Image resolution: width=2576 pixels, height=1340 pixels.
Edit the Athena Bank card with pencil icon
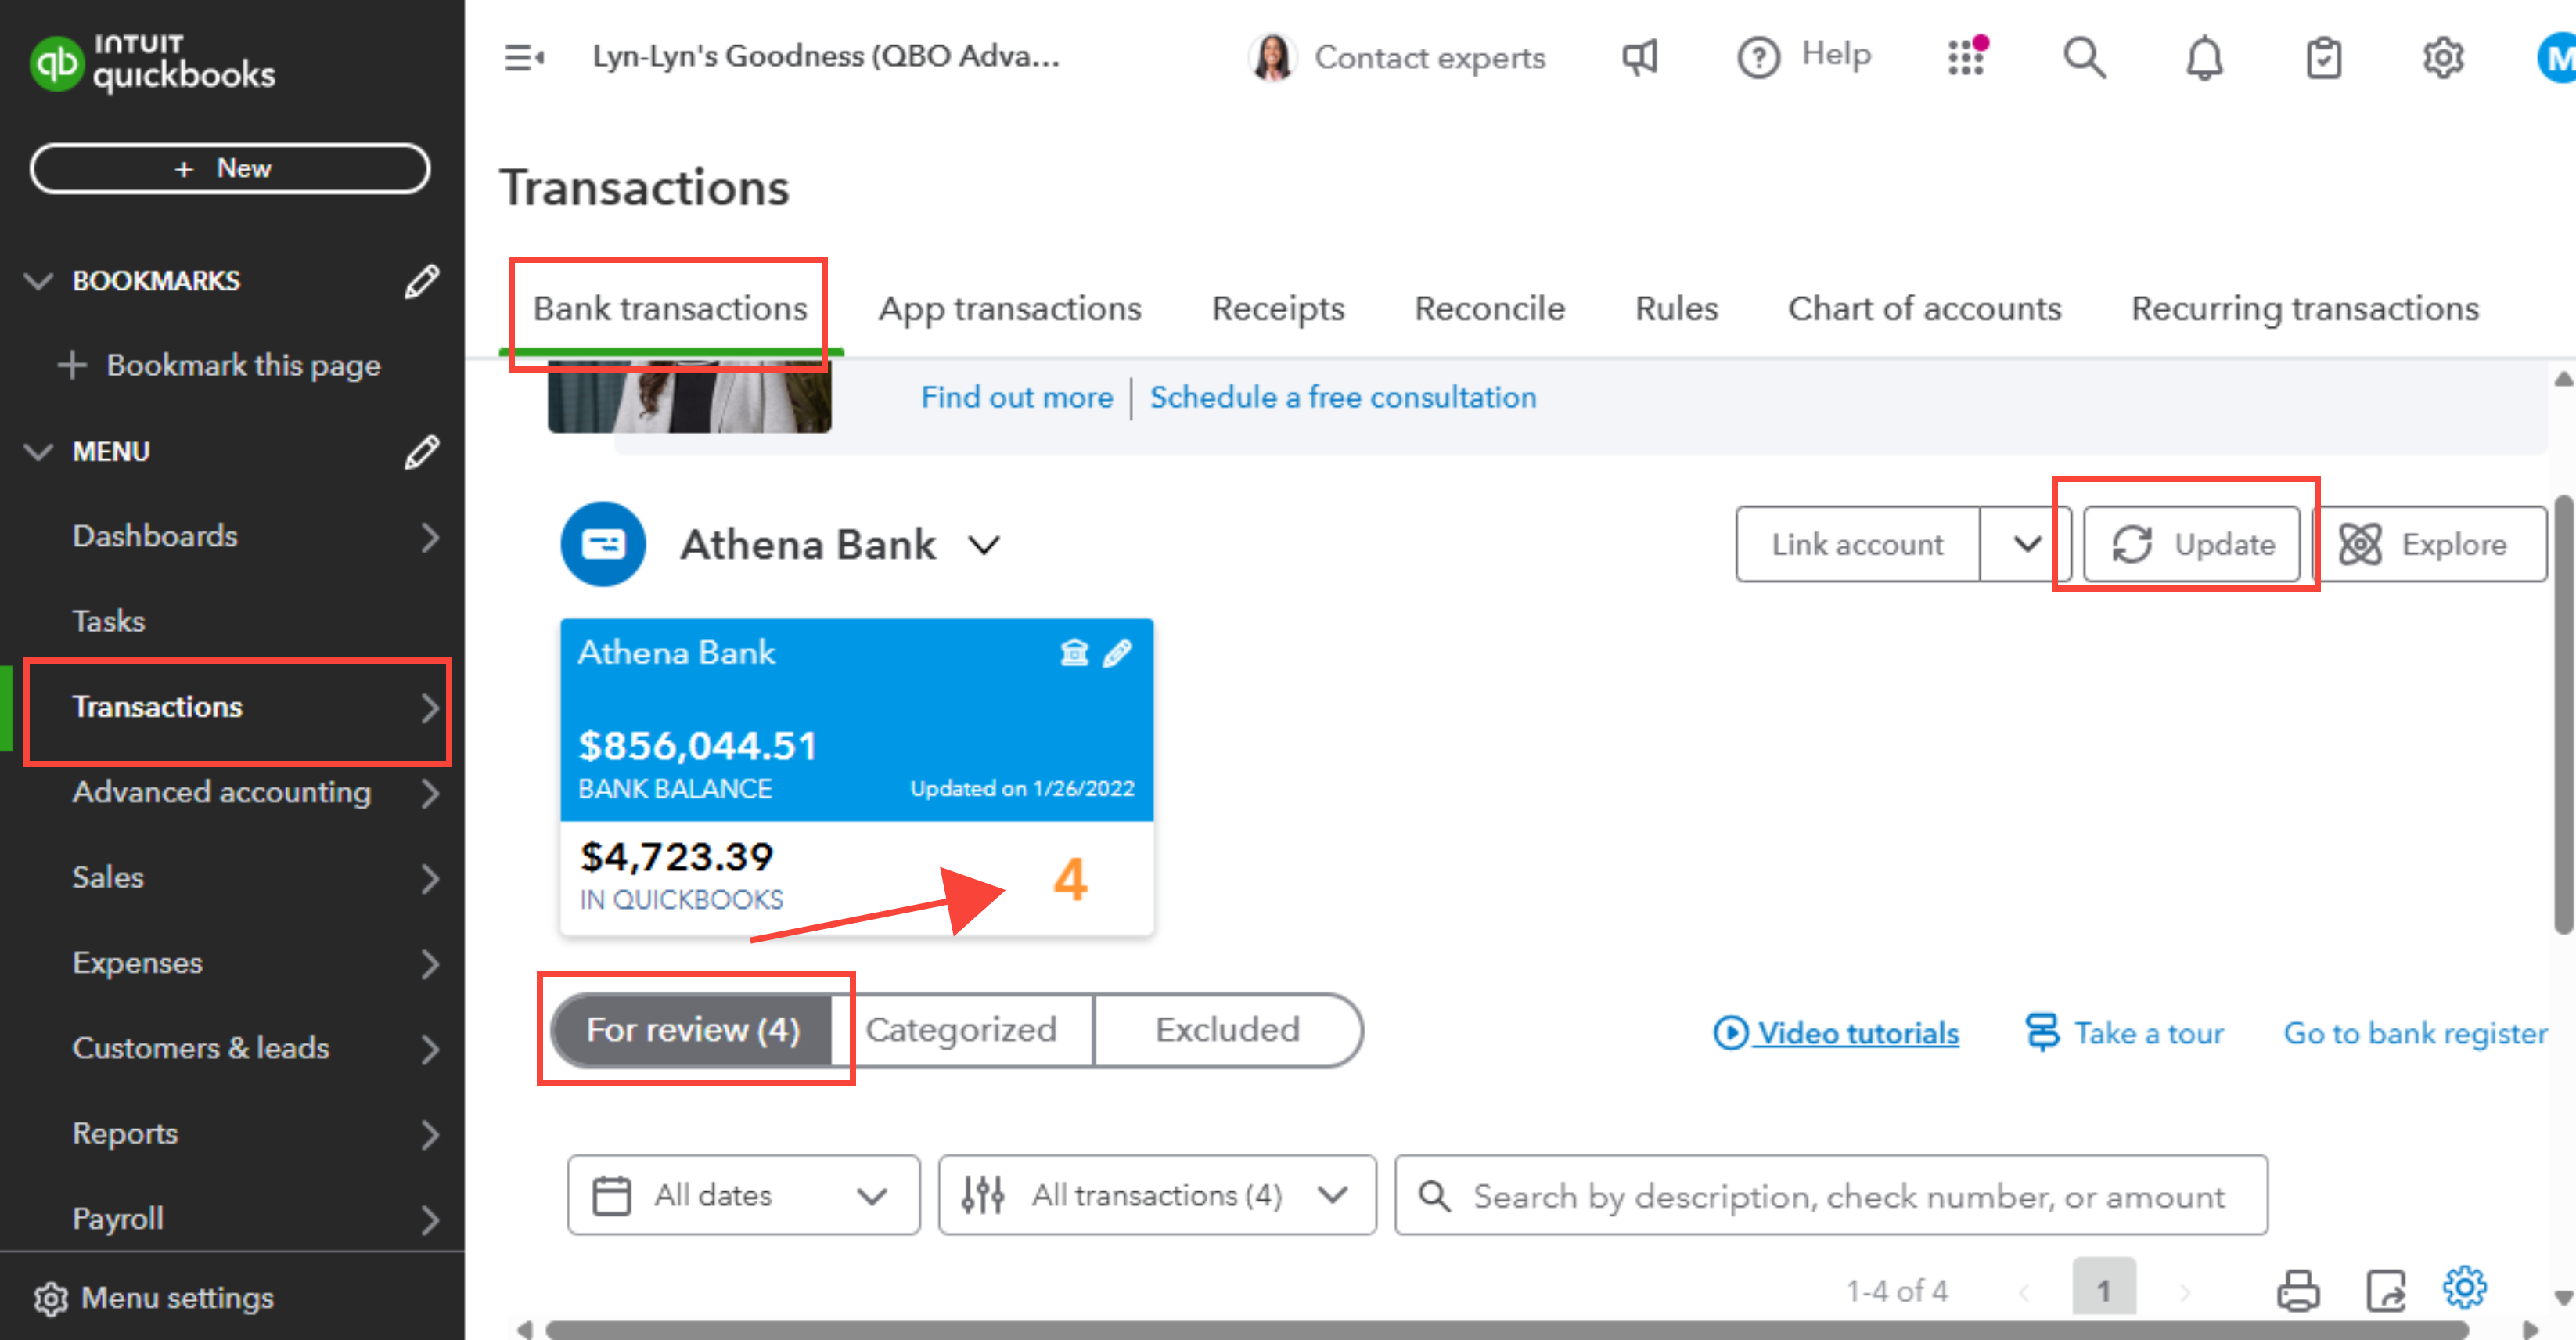pyautogui.click(x=1117, y=653)
